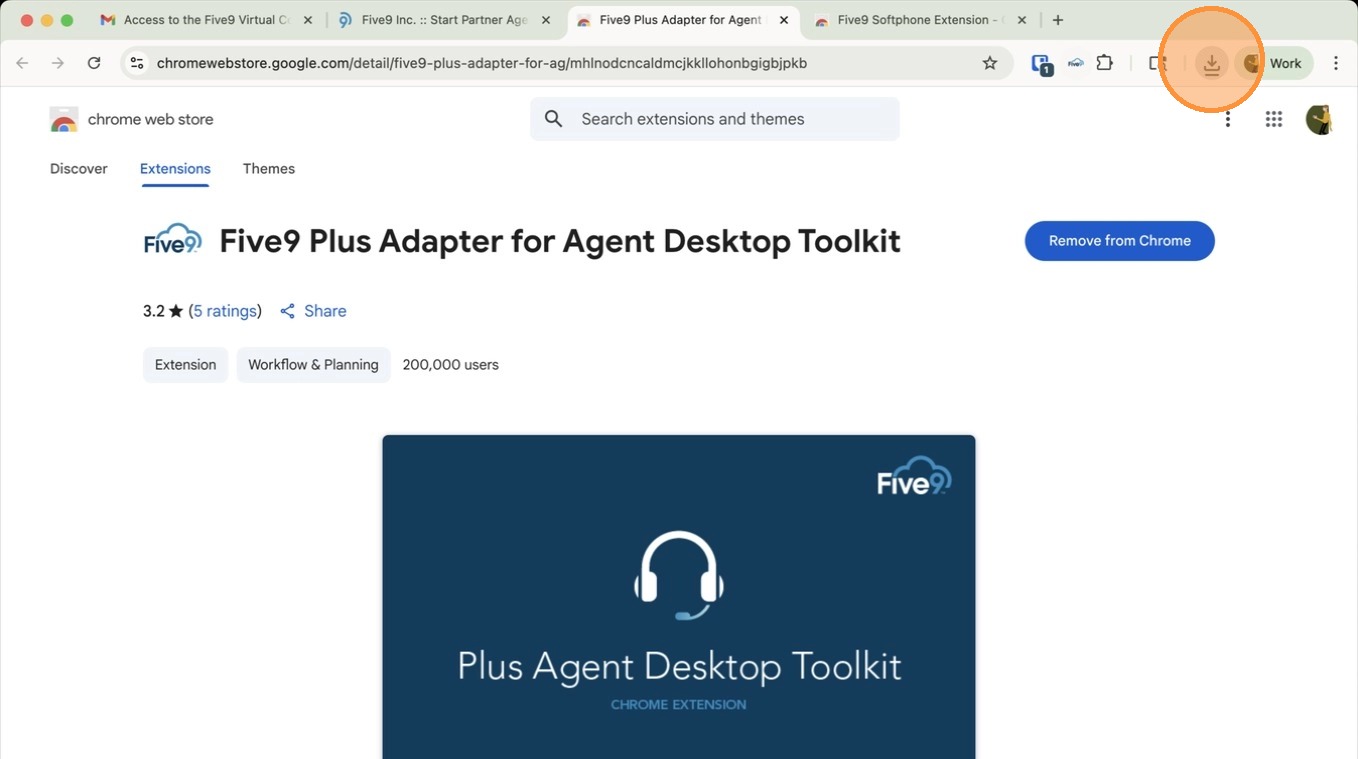
Task: Reload the current page
Action: click(x=94, y=63)
